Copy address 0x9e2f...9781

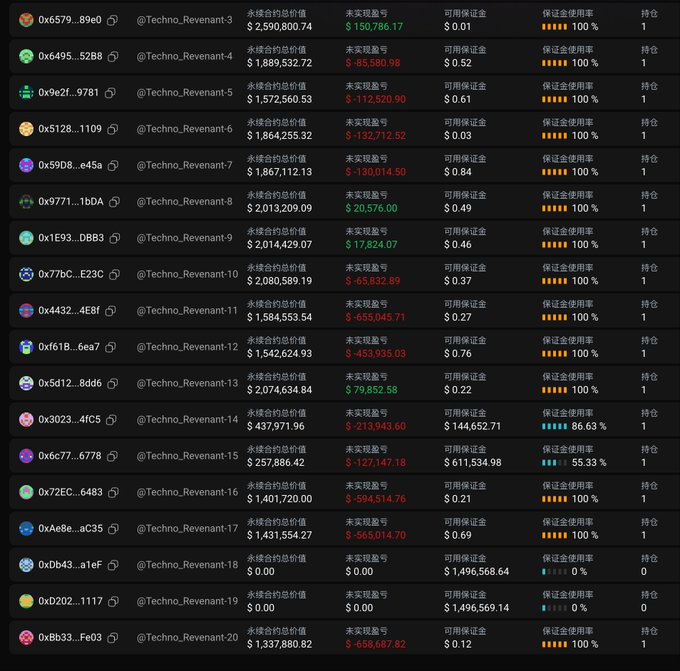click(110, 92)
